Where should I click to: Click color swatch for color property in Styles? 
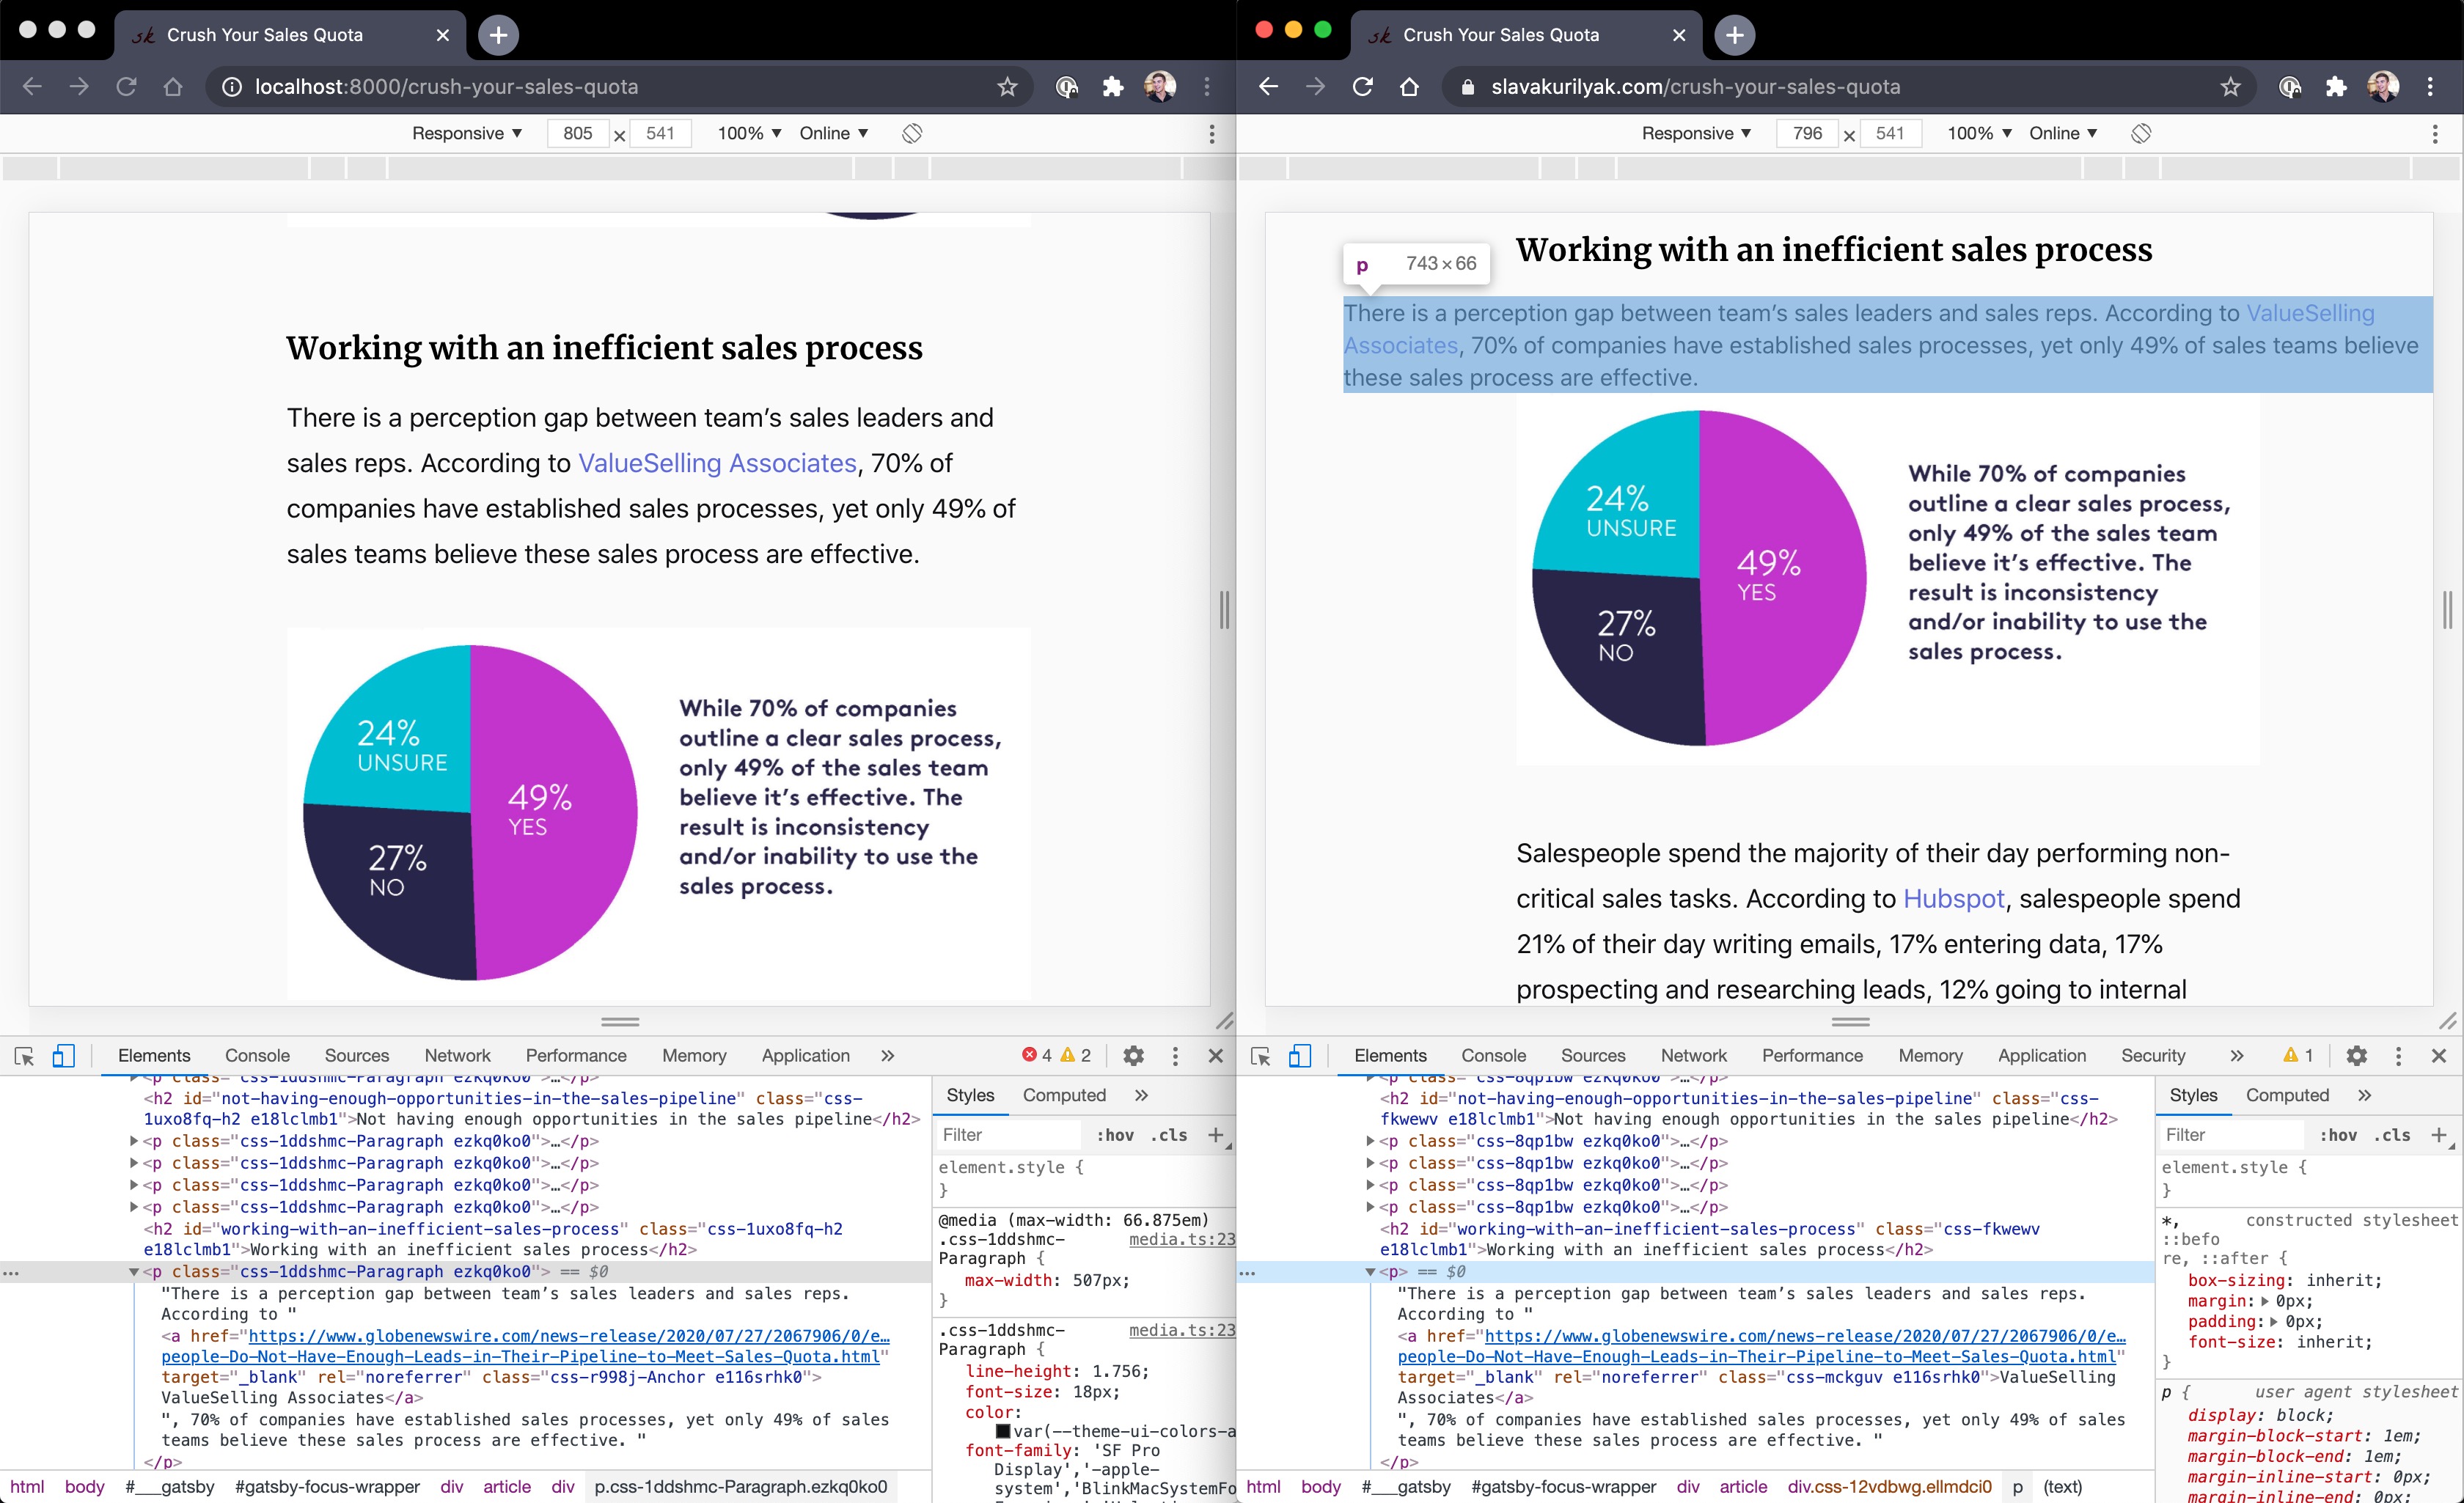coord(1002,1431)
